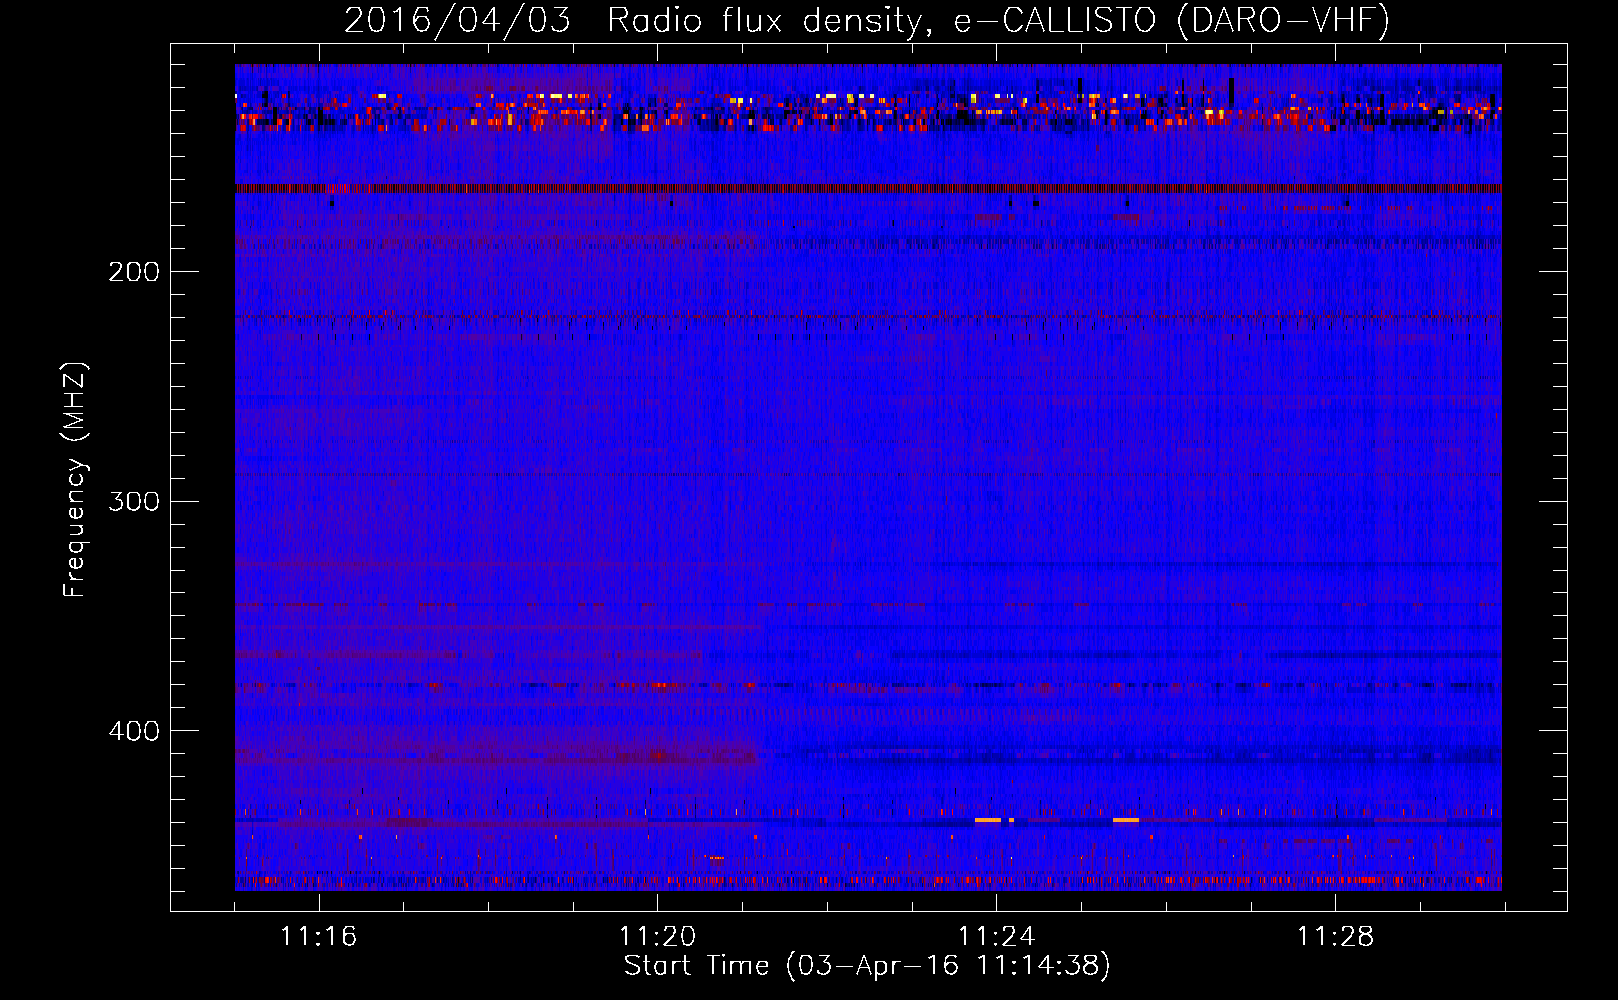This screenshot has height=1000, width=1618.
Task: Click the 400 frequency tick label
Action: pyautogui.click(x=134, y=731)
